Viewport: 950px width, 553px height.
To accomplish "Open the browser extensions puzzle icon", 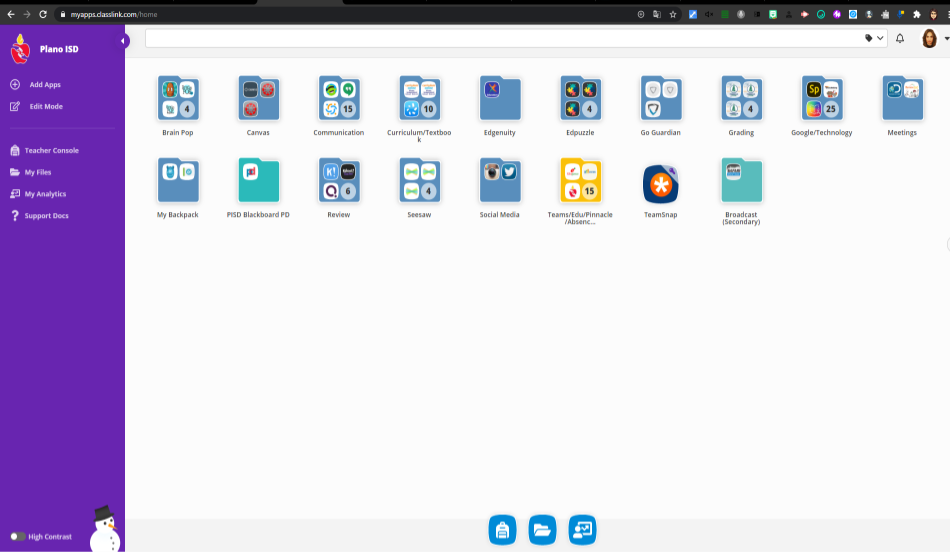I will point(917,15).
